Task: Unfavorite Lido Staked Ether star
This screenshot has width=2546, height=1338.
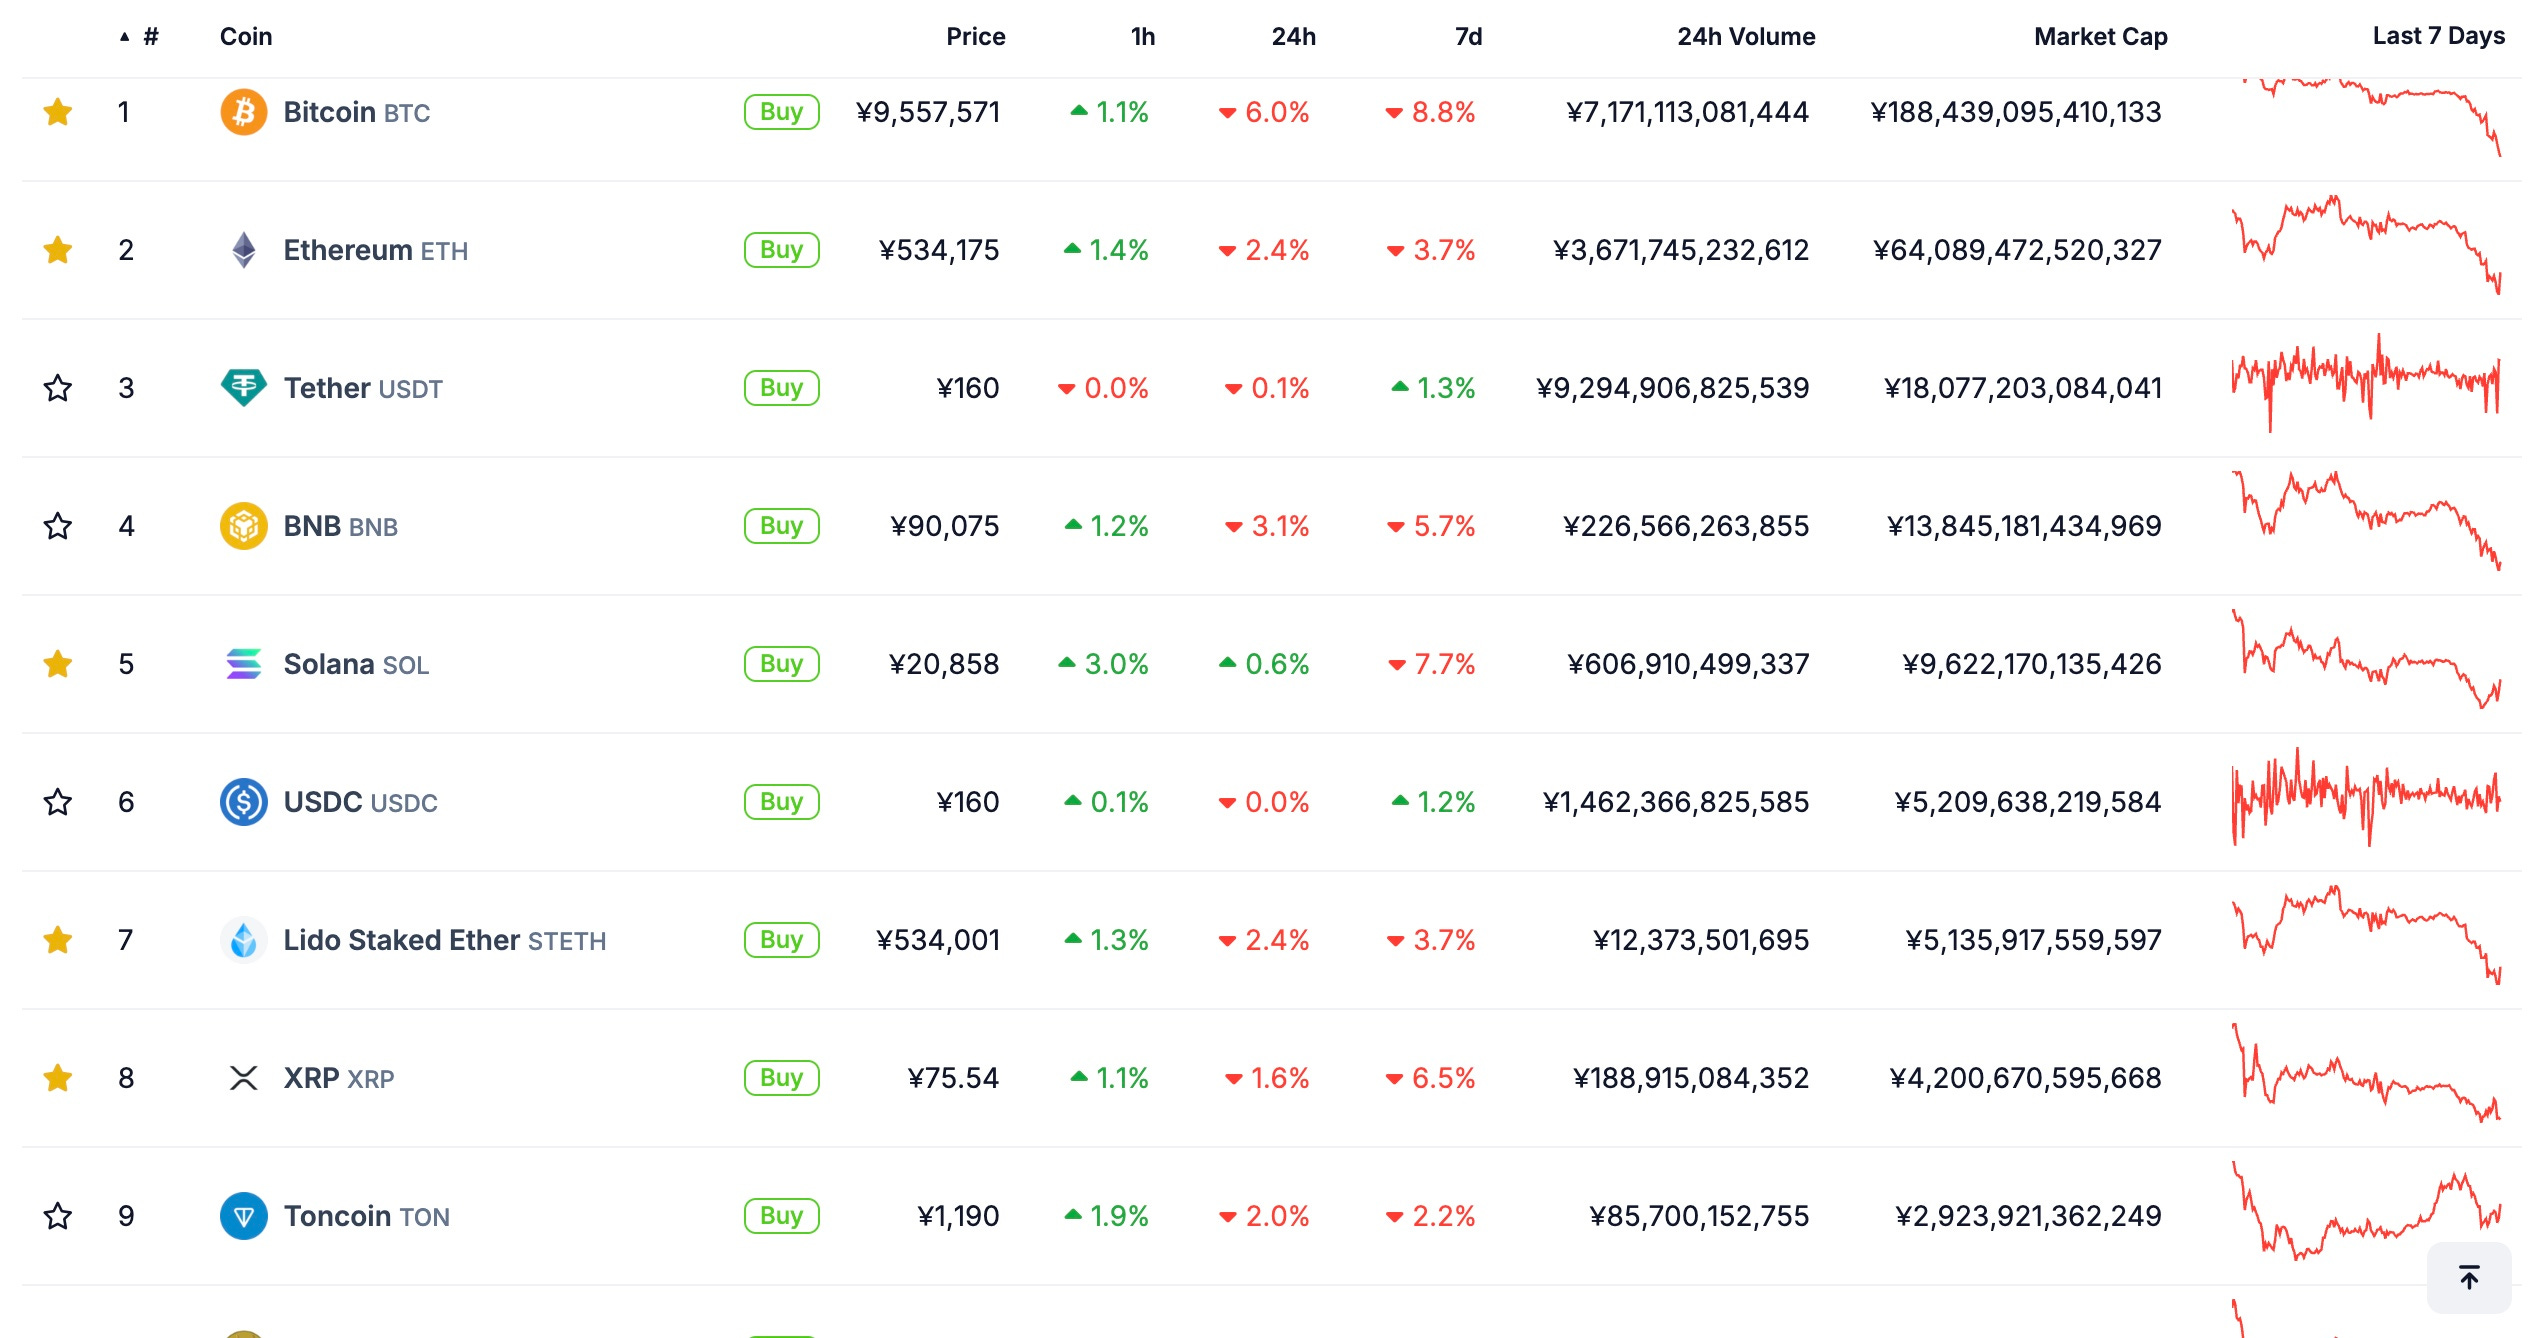Action: 58,940
